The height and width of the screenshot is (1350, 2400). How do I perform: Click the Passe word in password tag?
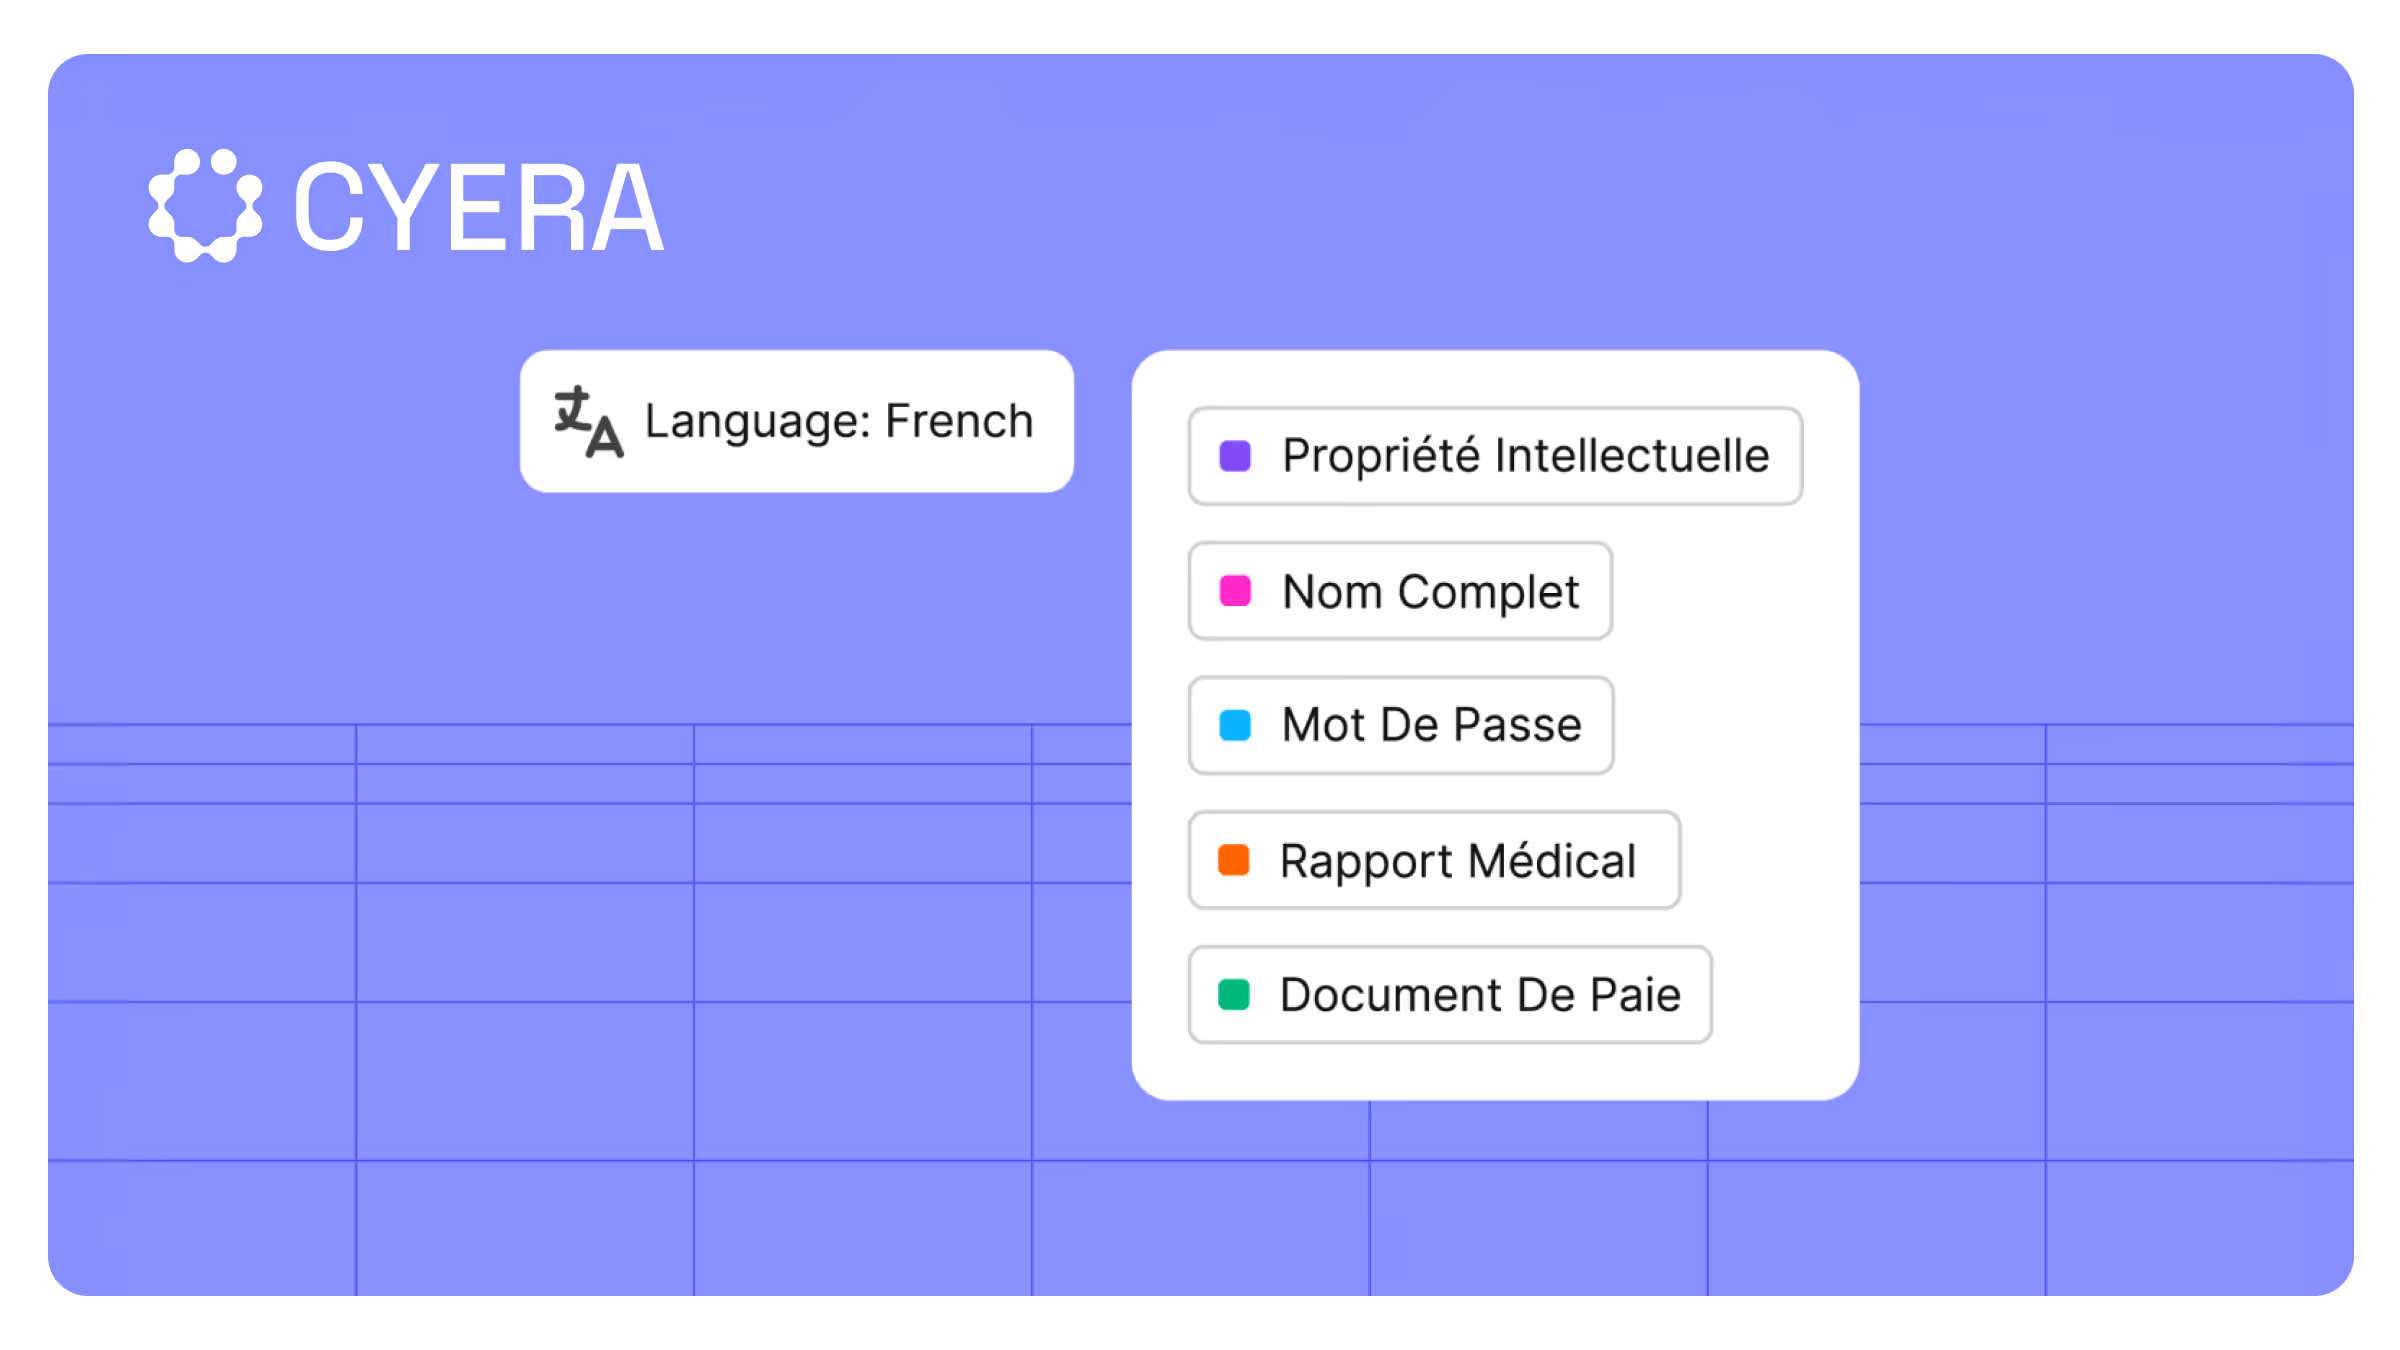[x=1517, y=725]
